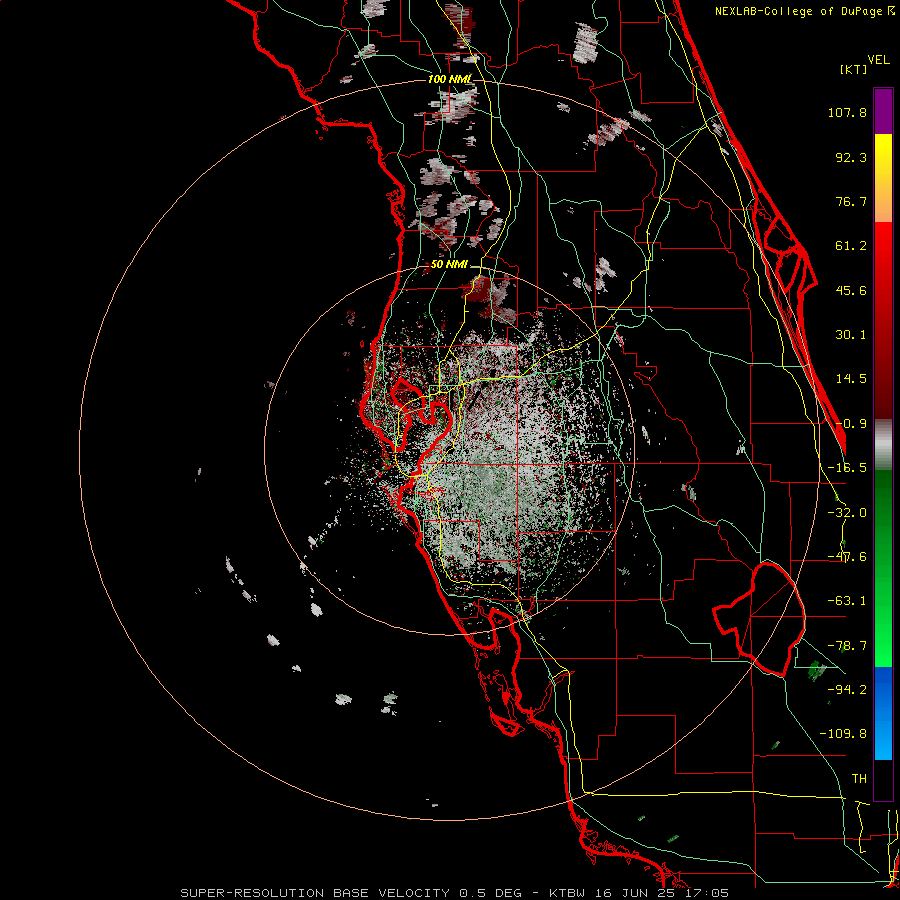Image resolution: width=900 pixels, height=900 pixels.
Task: Click the purple segment of the color bar
Action: [883, 111]
